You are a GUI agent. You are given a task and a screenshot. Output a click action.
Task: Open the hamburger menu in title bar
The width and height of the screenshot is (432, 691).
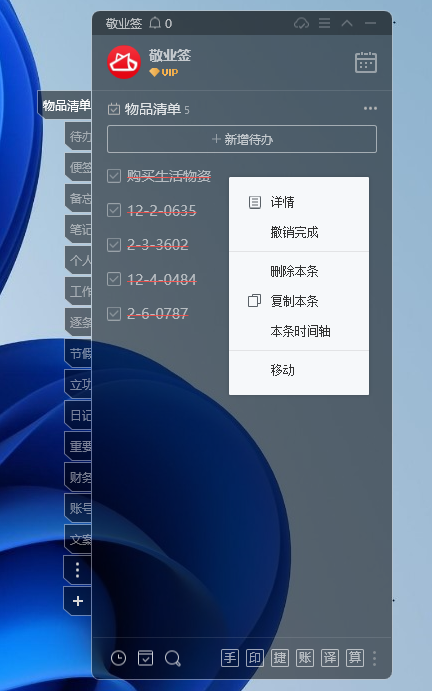point(325,23)
